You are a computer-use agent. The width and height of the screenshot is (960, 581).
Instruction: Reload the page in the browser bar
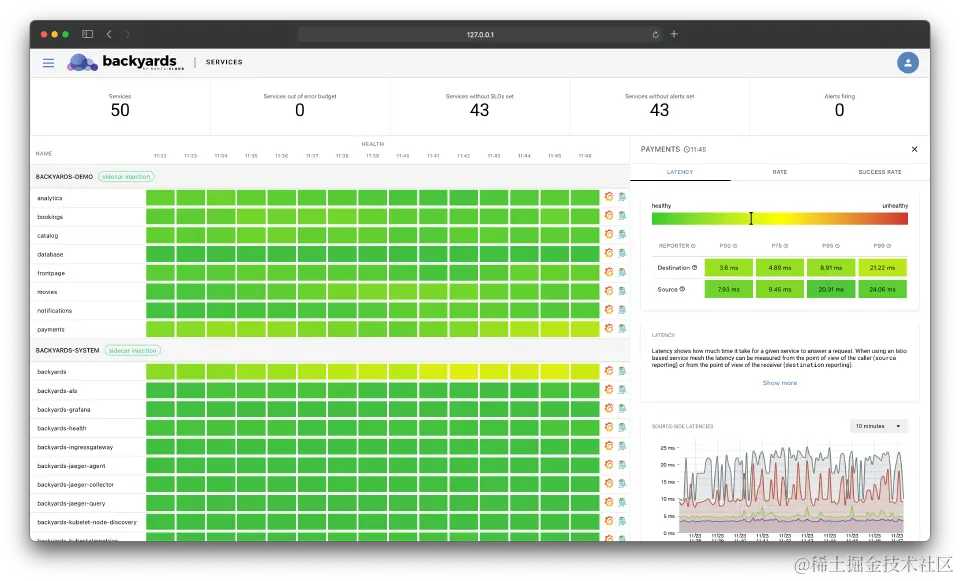coord(655,34)
